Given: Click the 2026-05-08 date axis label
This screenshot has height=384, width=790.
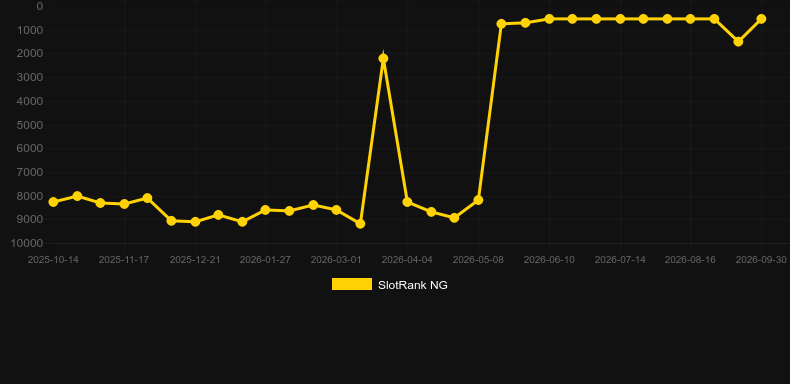Looking at the screenshot, I should click(478, 260).
